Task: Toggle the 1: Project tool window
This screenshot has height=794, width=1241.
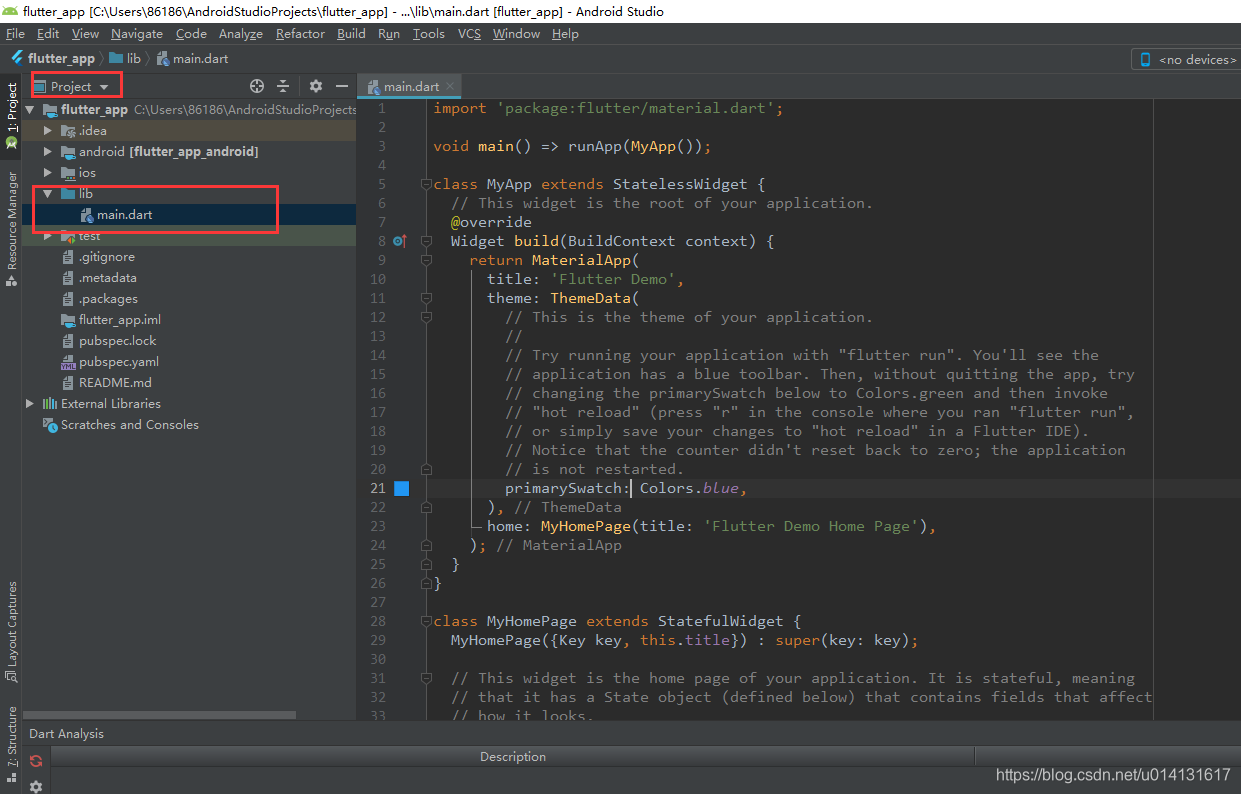Action: [11, 115]
